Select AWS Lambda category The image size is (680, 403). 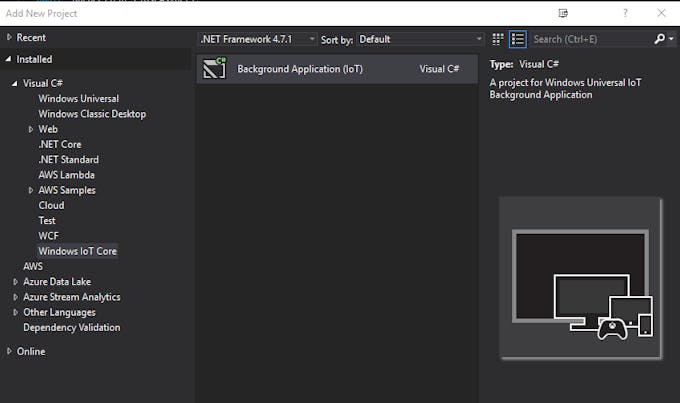(x=66, y=175)
